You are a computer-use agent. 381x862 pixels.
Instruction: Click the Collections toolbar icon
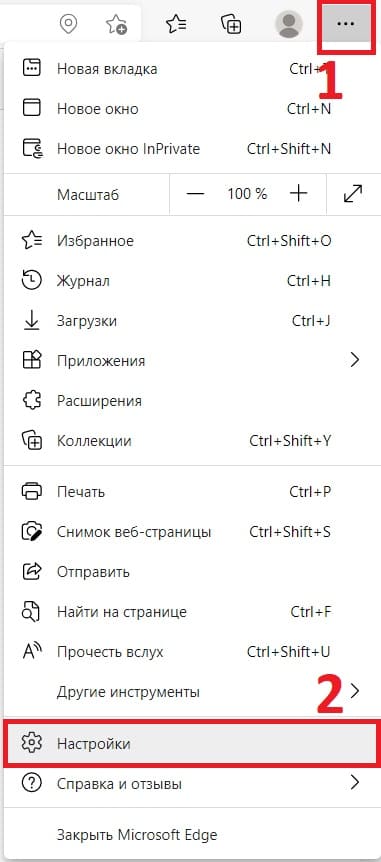231,24
